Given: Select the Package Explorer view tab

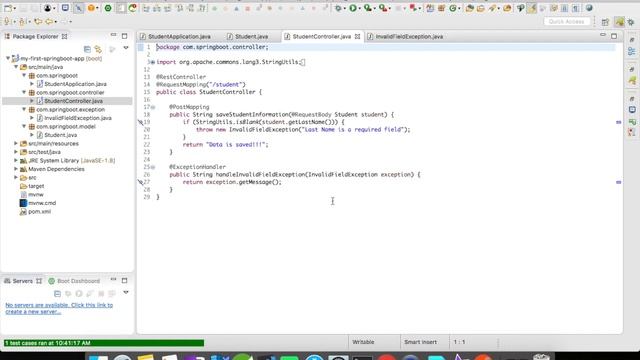Looking at the screenshot, I should 36,36.
